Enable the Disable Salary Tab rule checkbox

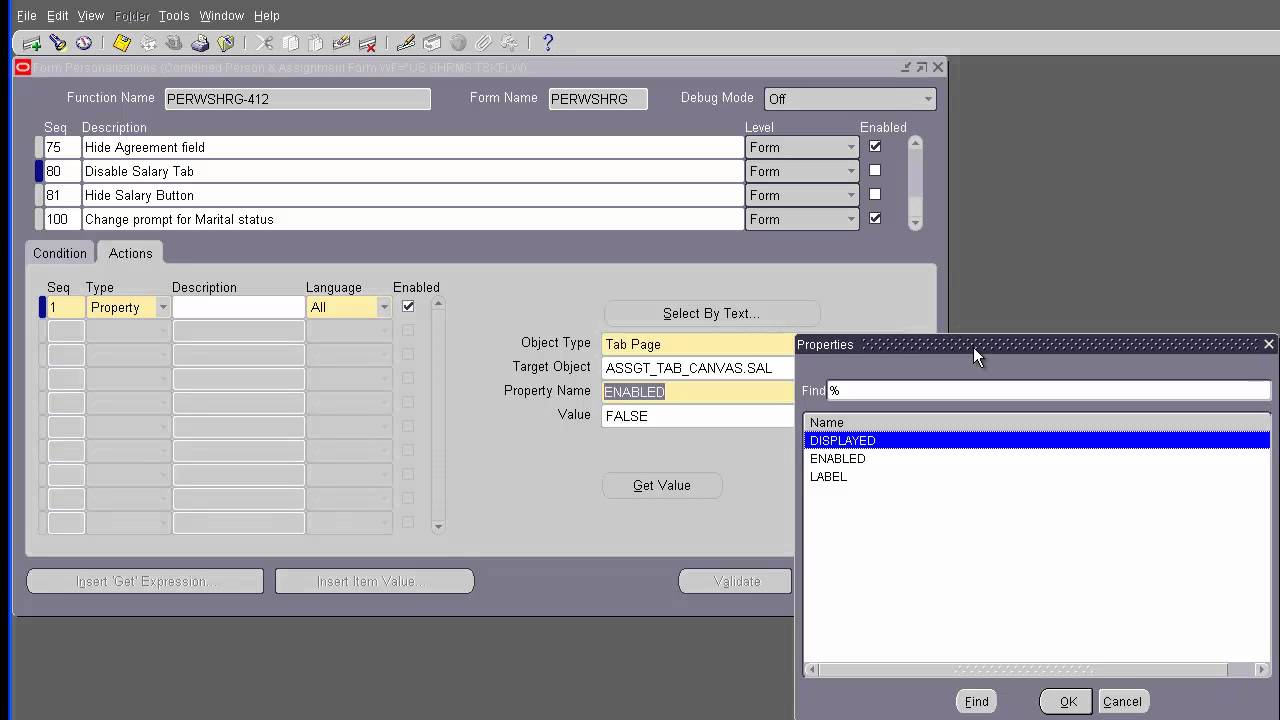tap(875, 170)
